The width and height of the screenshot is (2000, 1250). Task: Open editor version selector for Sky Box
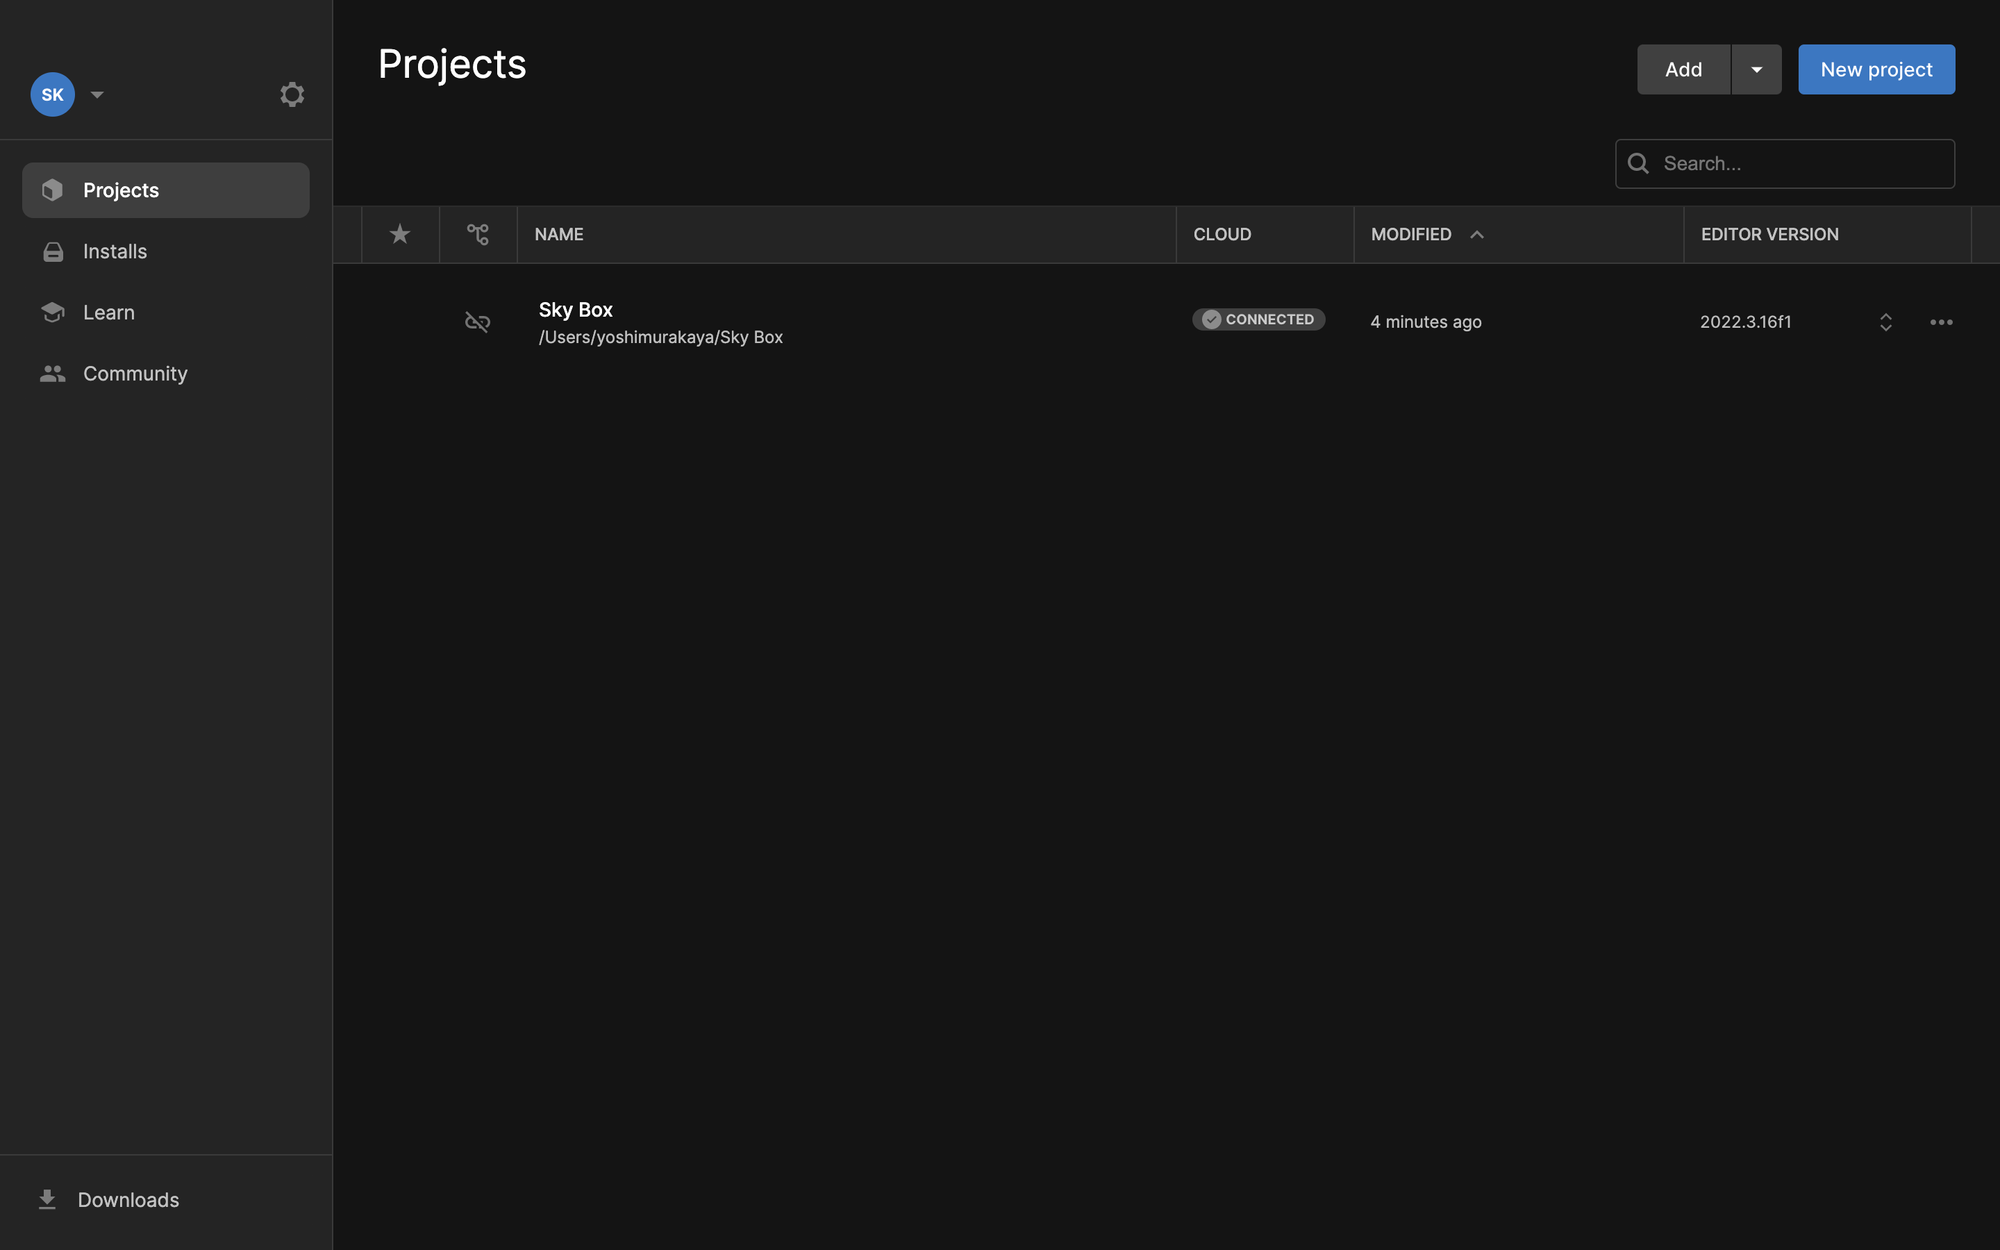click(x=1886, y=322)
